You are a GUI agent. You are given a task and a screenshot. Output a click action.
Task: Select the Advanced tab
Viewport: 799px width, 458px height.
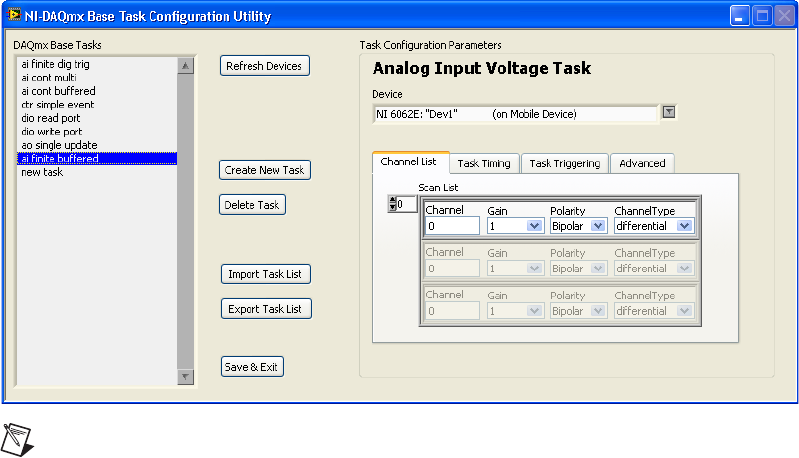point(641,163)
